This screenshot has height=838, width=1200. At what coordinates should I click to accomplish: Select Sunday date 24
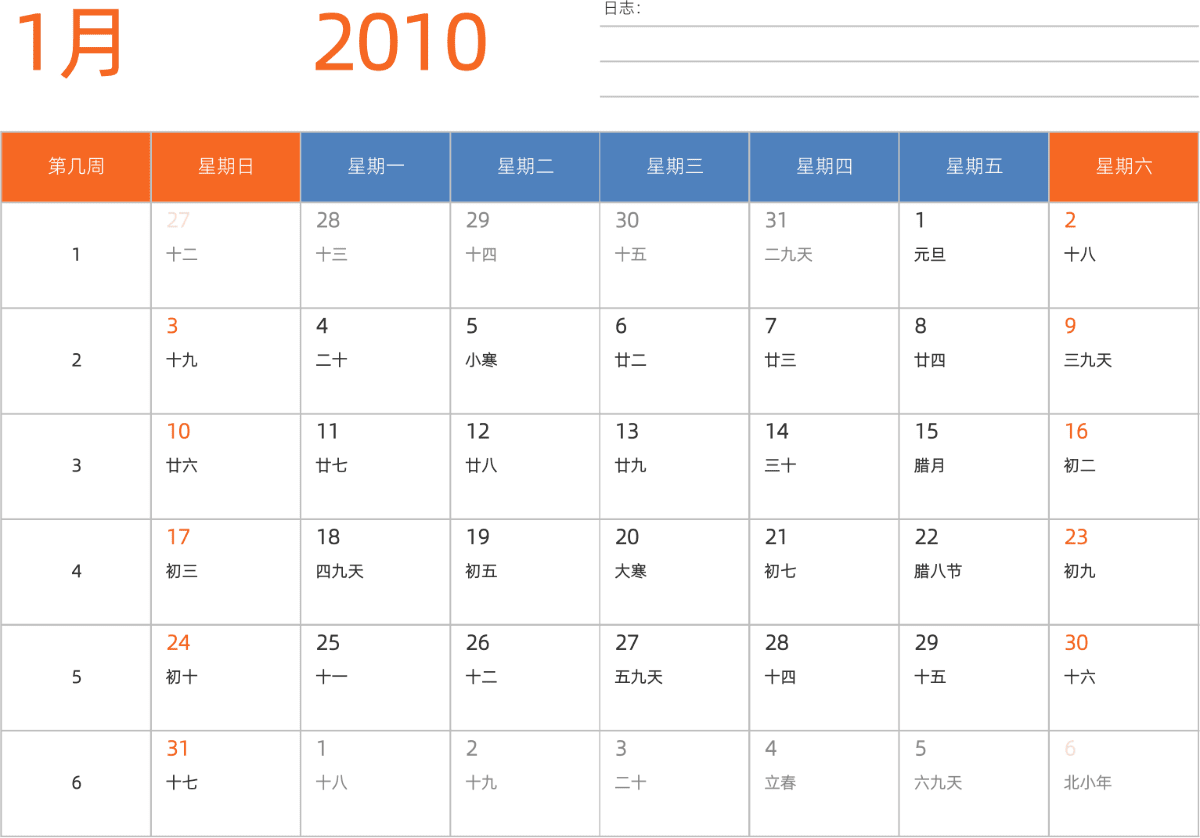click(x=178, y=643)
